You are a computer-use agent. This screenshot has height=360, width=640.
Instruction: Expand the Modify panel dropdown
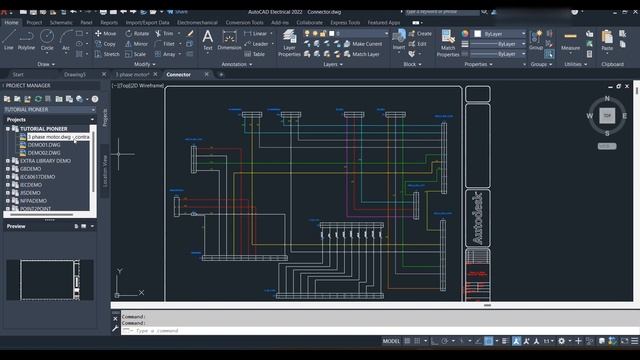[x=144, y=64]
